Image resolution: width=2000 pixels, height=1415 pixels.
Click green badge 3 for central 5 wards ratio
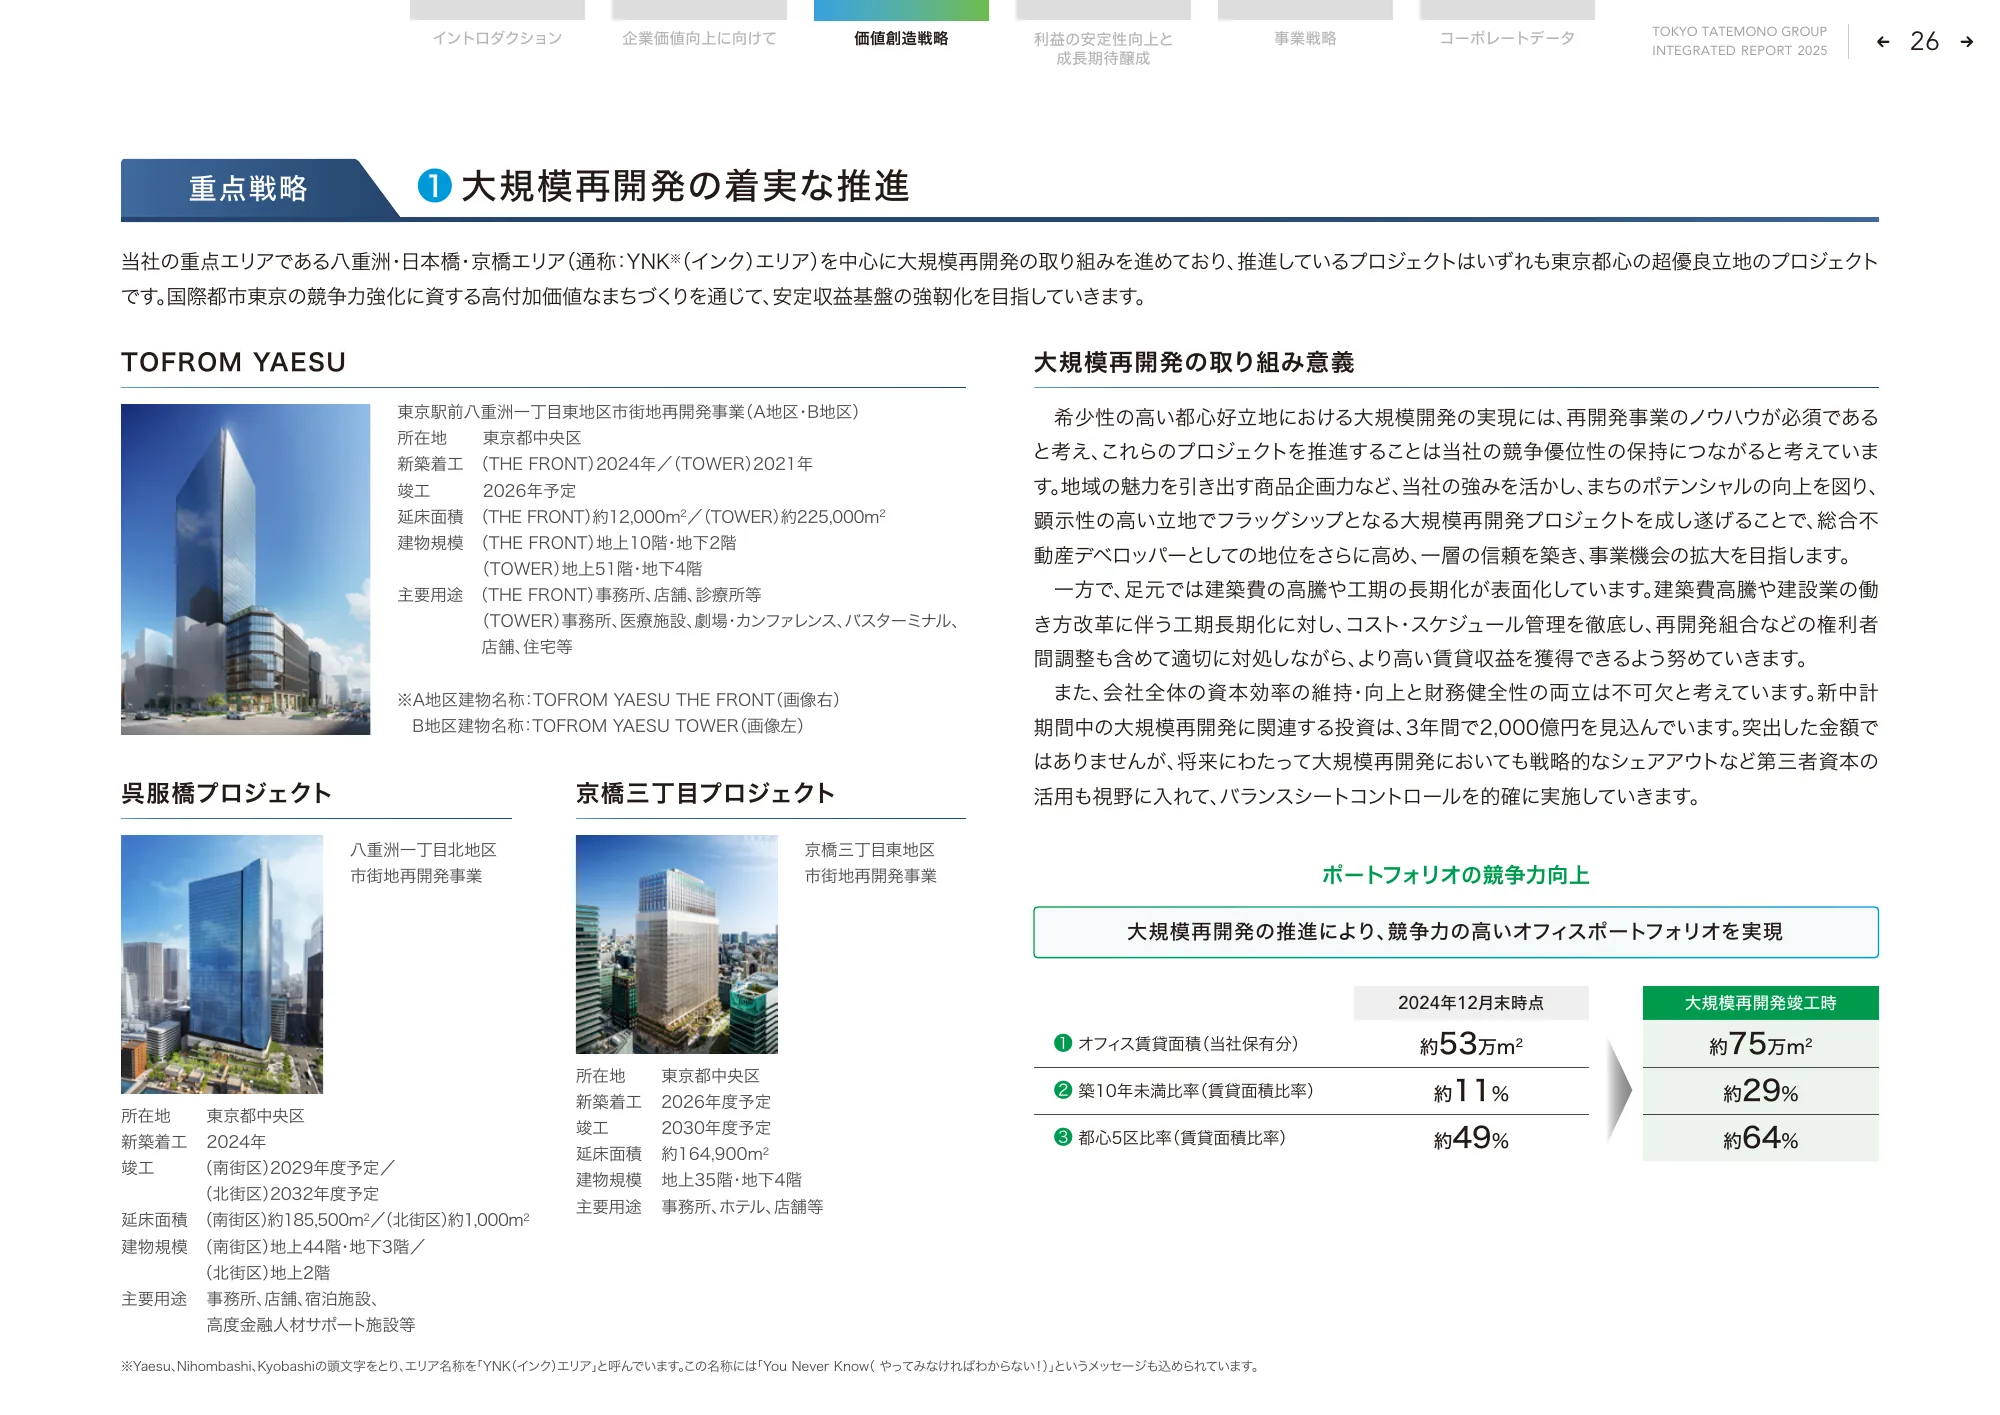(1063, 1137)
